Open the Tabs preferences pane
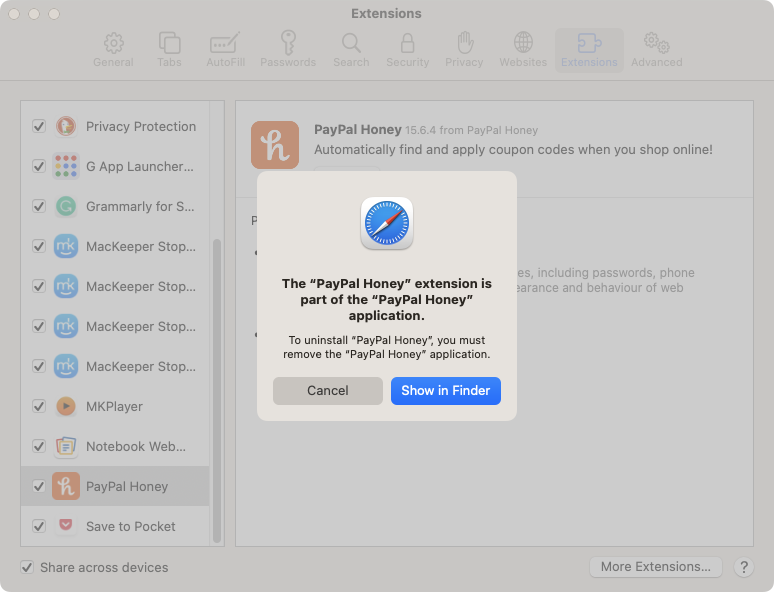Screen dimensions: 774x592 tap(169, 50)
